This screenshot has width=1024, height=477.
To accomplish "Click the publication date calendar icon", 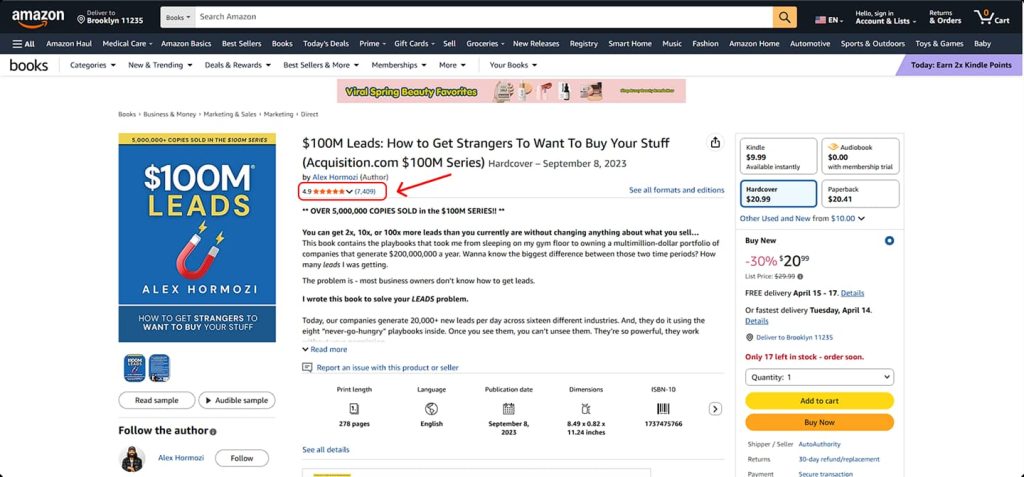I will coord(509,409).
